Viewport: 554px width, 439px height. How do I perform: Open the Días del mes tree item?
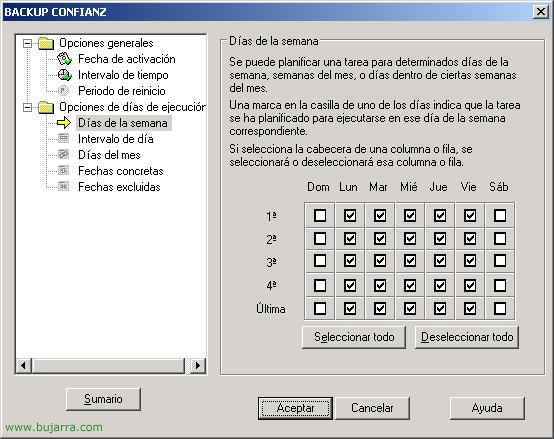(109, 155)
